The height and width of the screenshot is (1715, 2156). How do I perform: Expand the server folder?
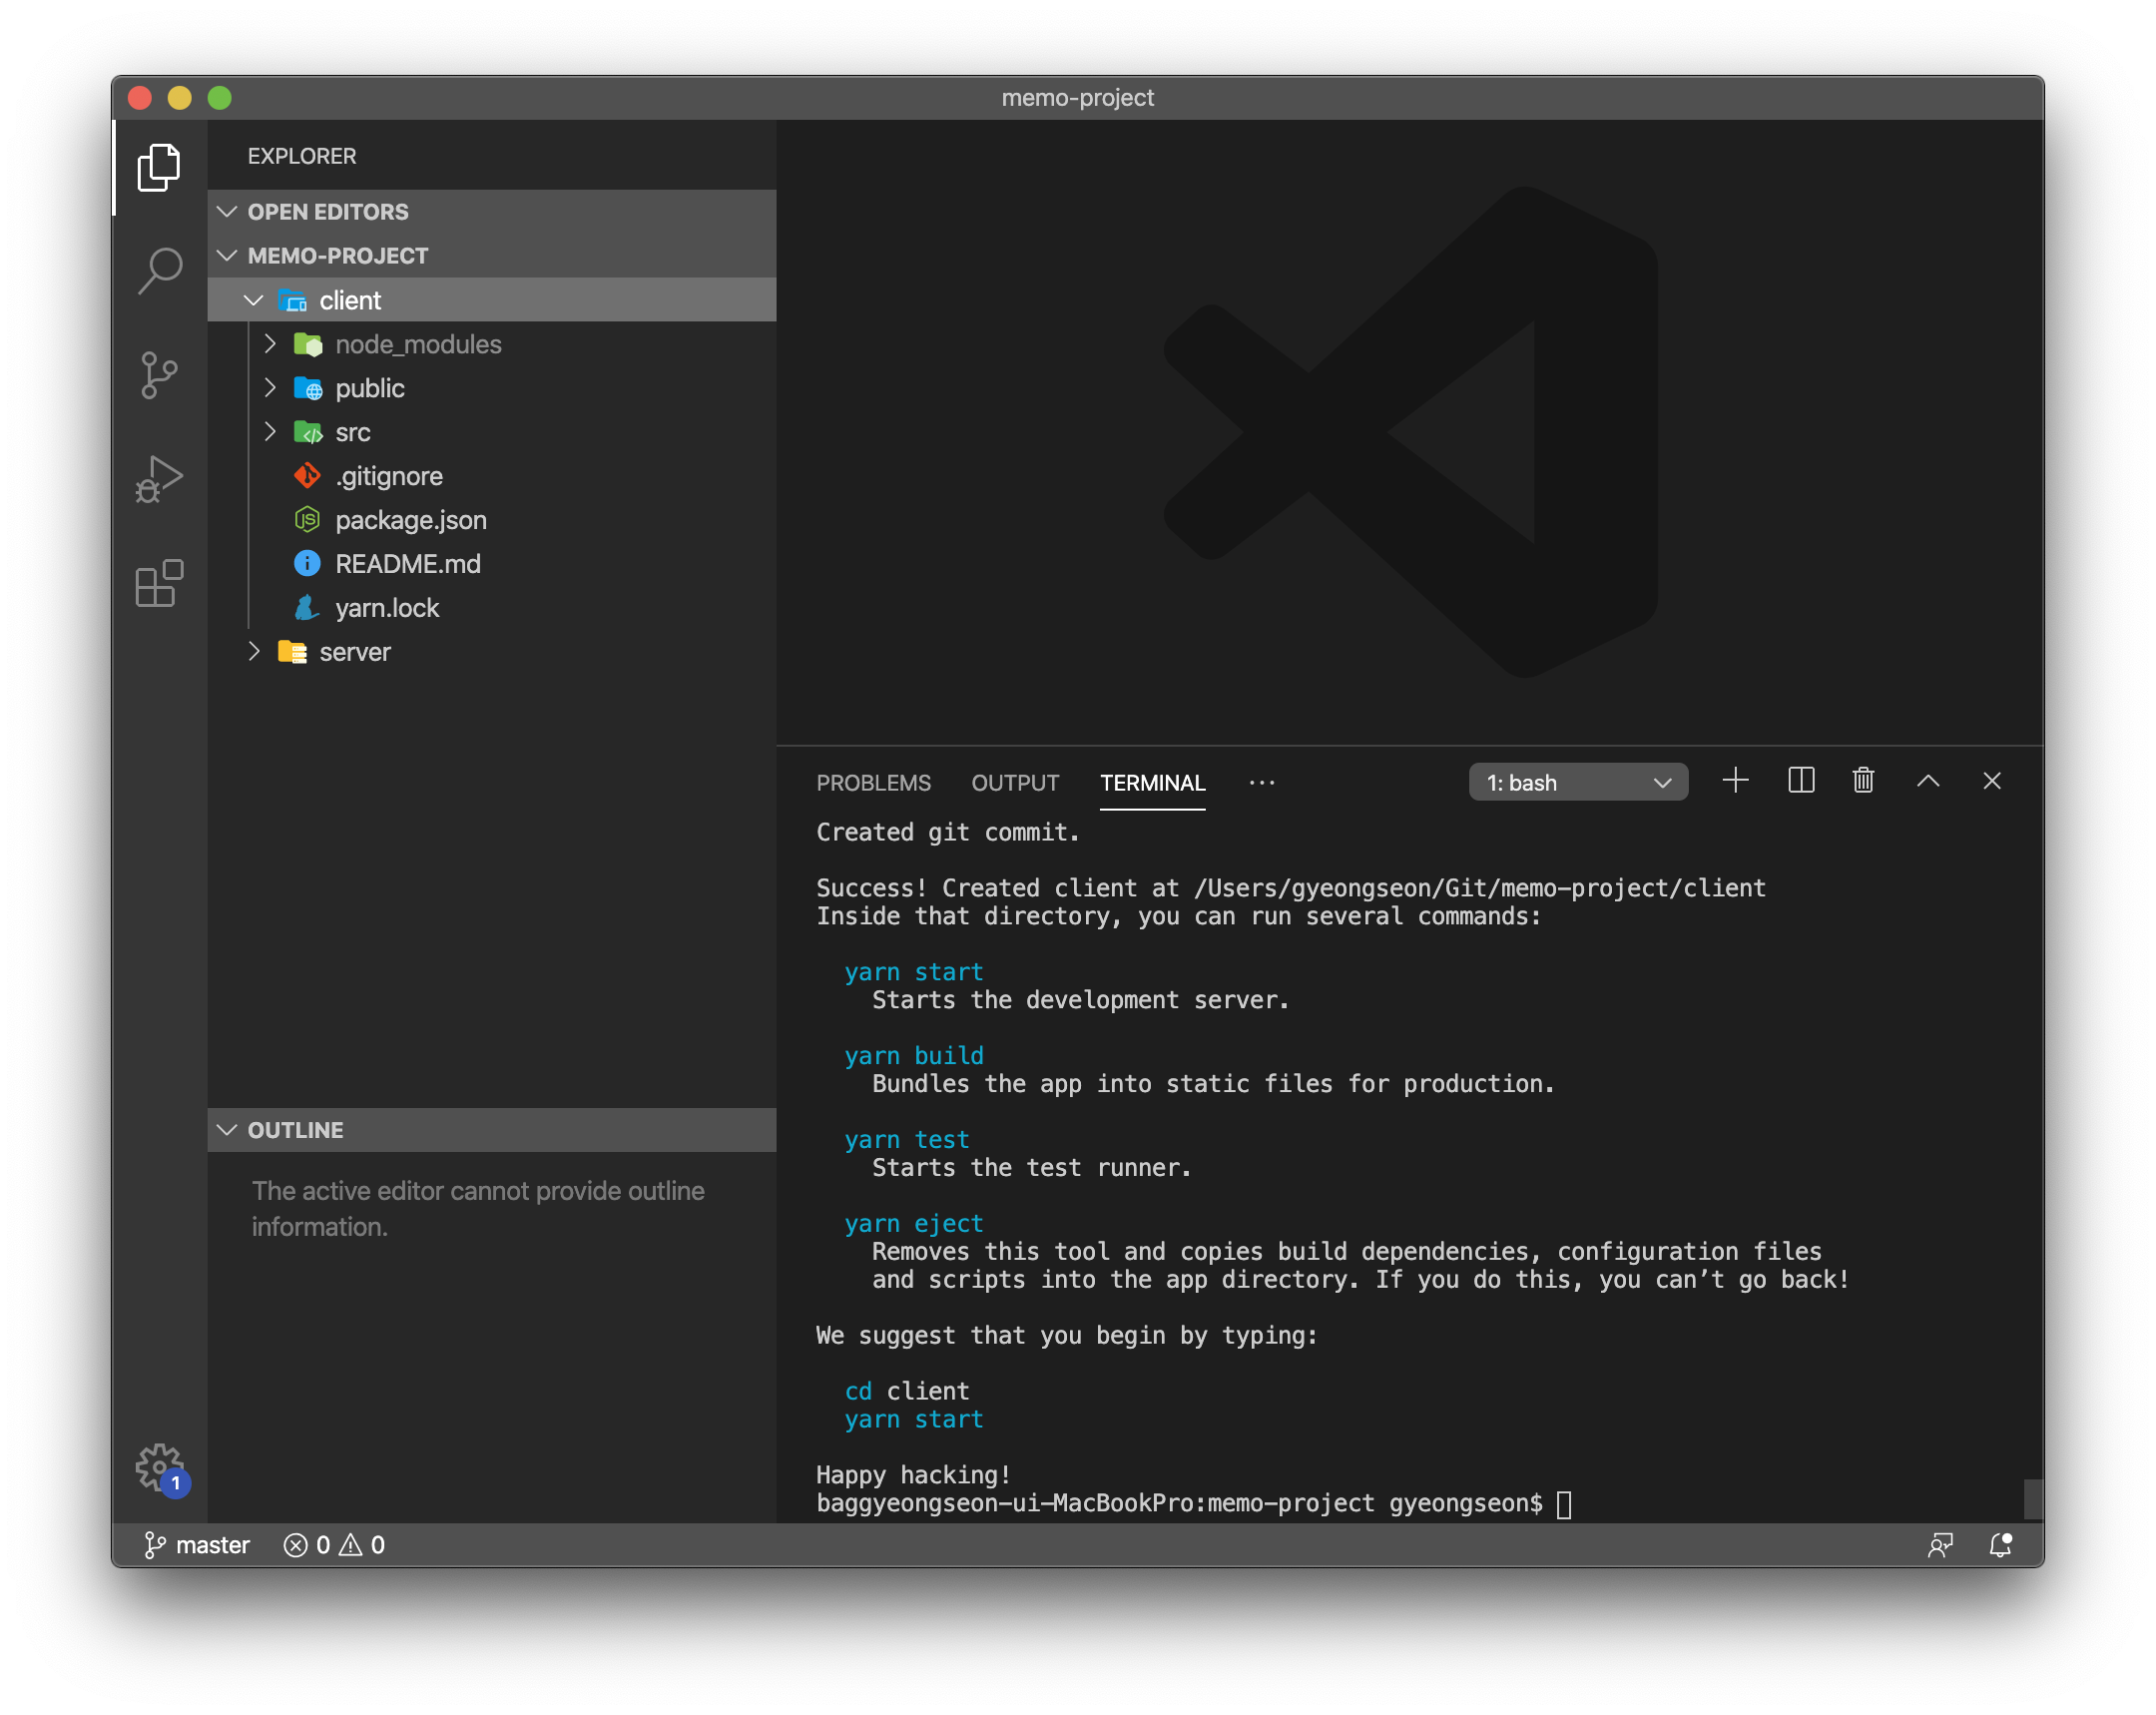(354, 652)
